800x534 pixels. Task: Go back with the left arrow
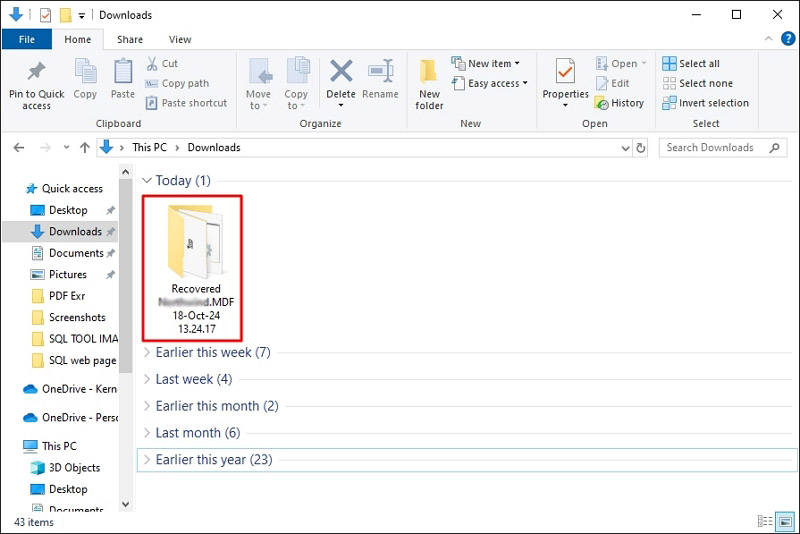[x=19, y=148]
